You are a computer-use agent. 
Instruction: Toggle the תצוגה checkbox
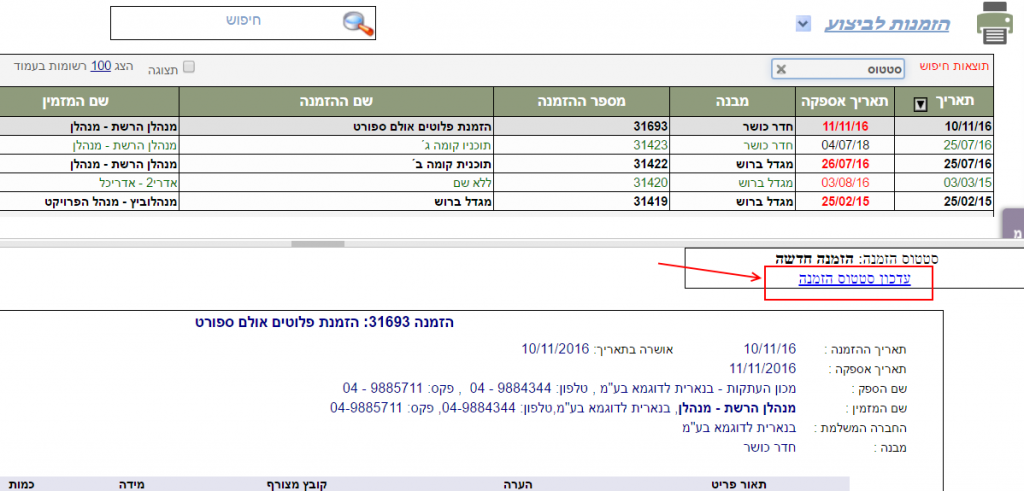(188, 66)
